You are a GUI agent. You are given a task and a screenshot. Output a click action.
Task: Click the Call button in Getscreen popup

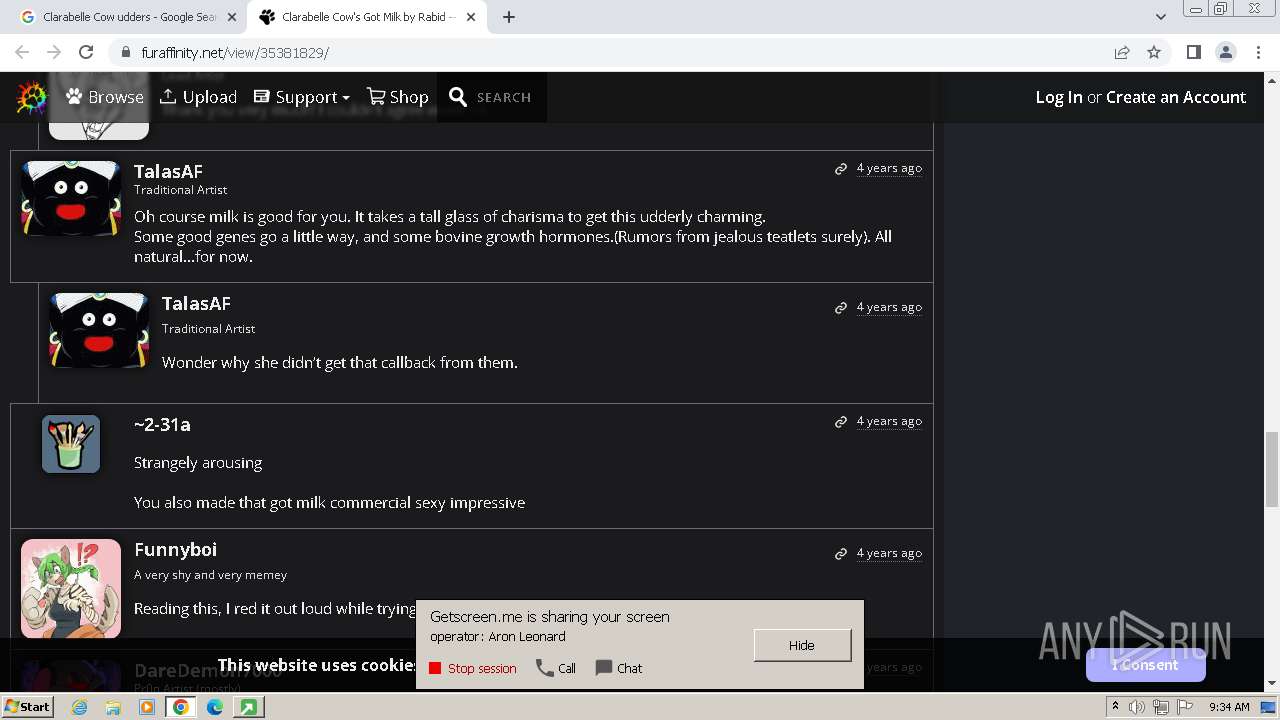[556, 668]
